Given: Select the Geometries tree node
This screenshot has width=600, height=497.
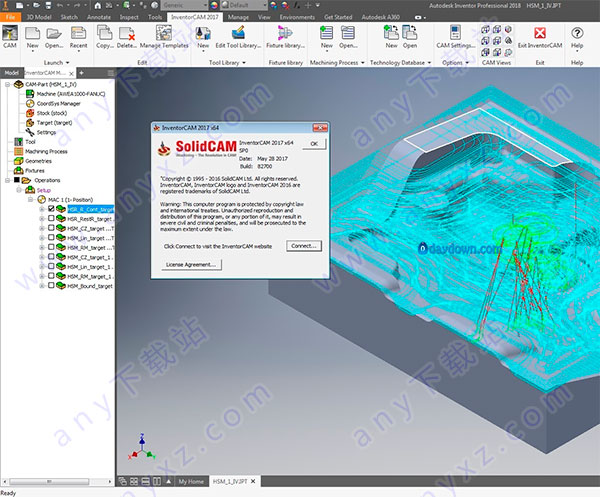Looking at the screenshot, I should [38, 161].
